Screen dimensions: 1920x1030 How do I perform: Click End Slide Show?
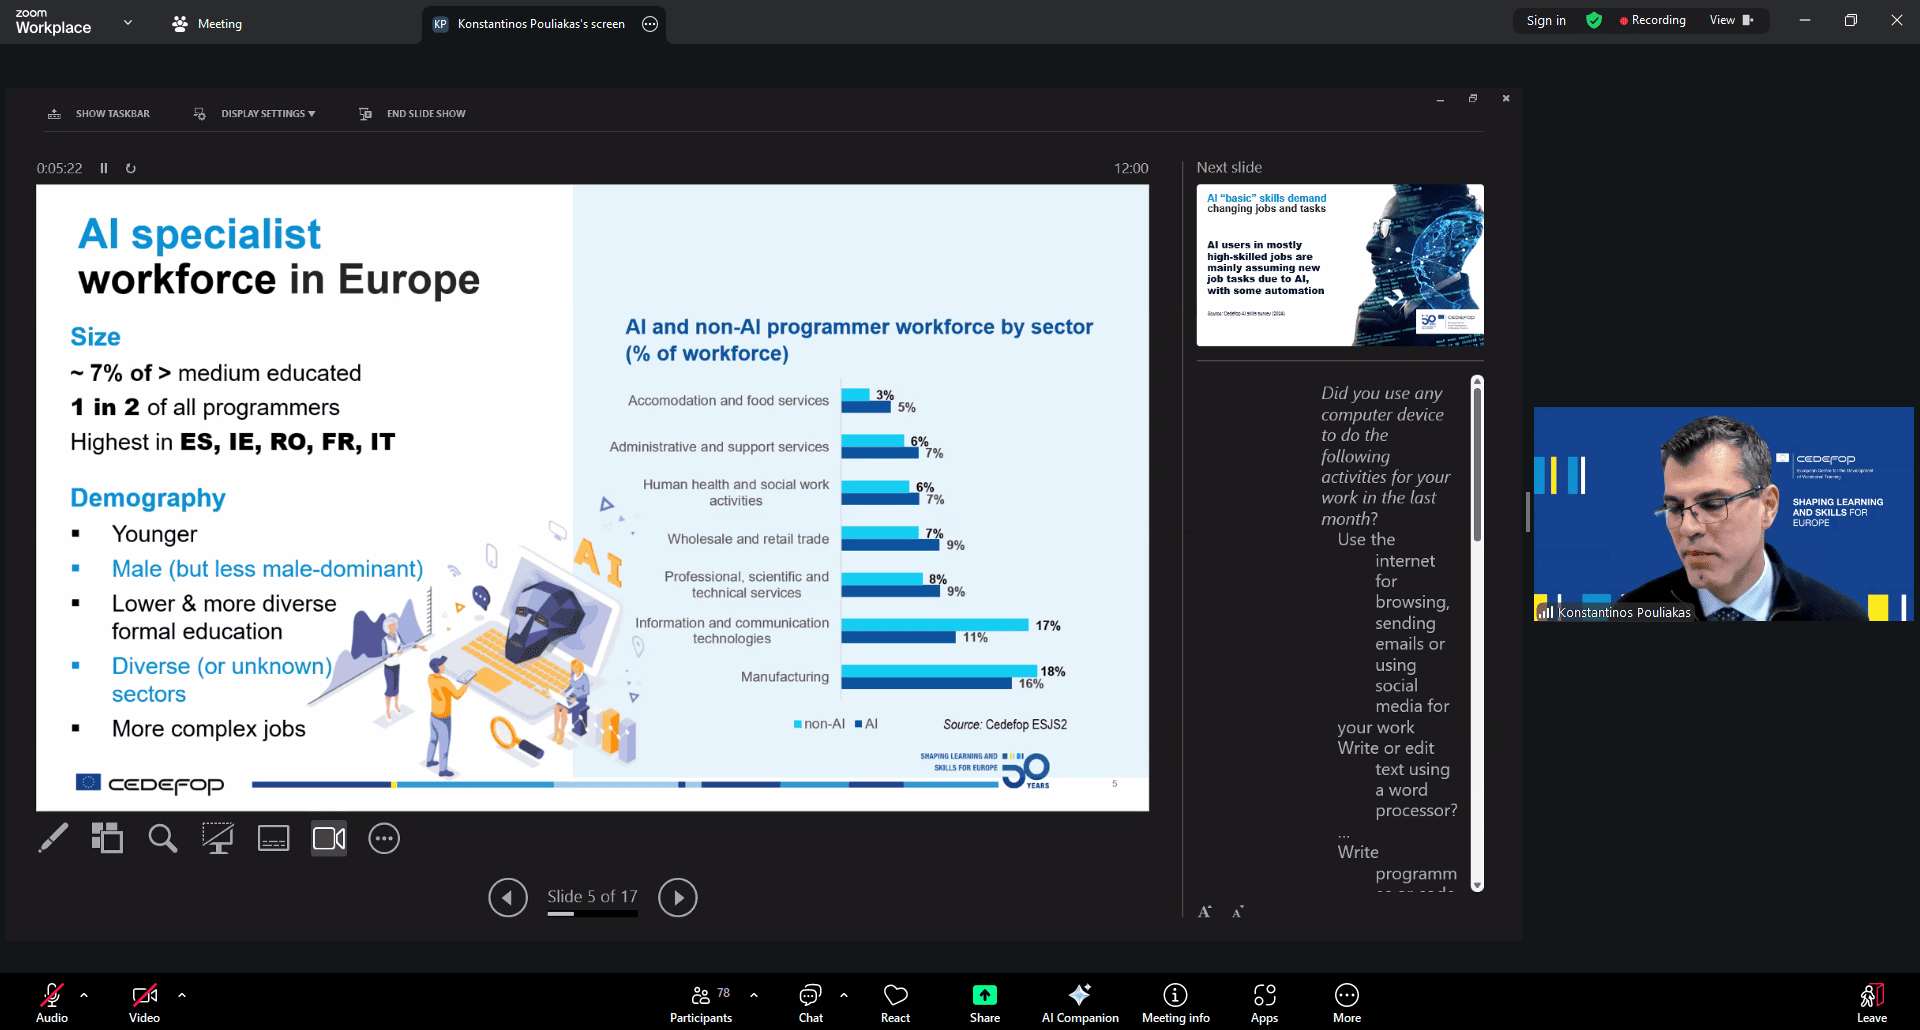click(x=414, y=114)
